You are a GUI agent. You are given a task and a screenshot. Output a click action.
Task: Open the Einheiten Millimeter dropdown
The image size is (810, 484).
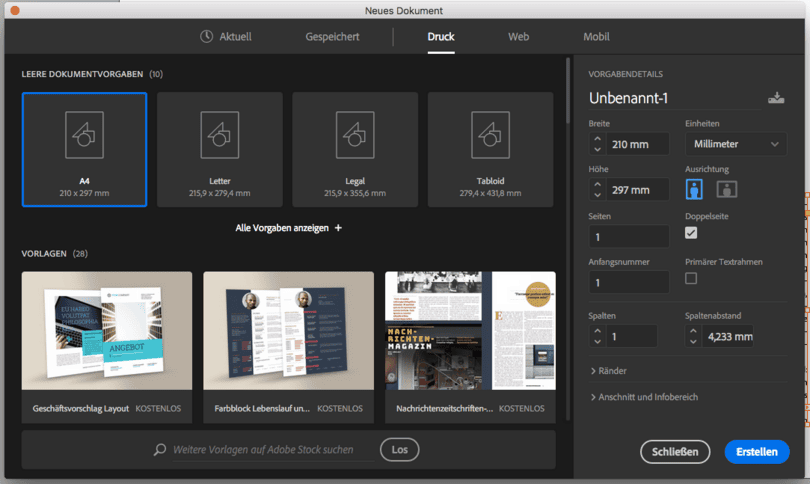(736, 144)
